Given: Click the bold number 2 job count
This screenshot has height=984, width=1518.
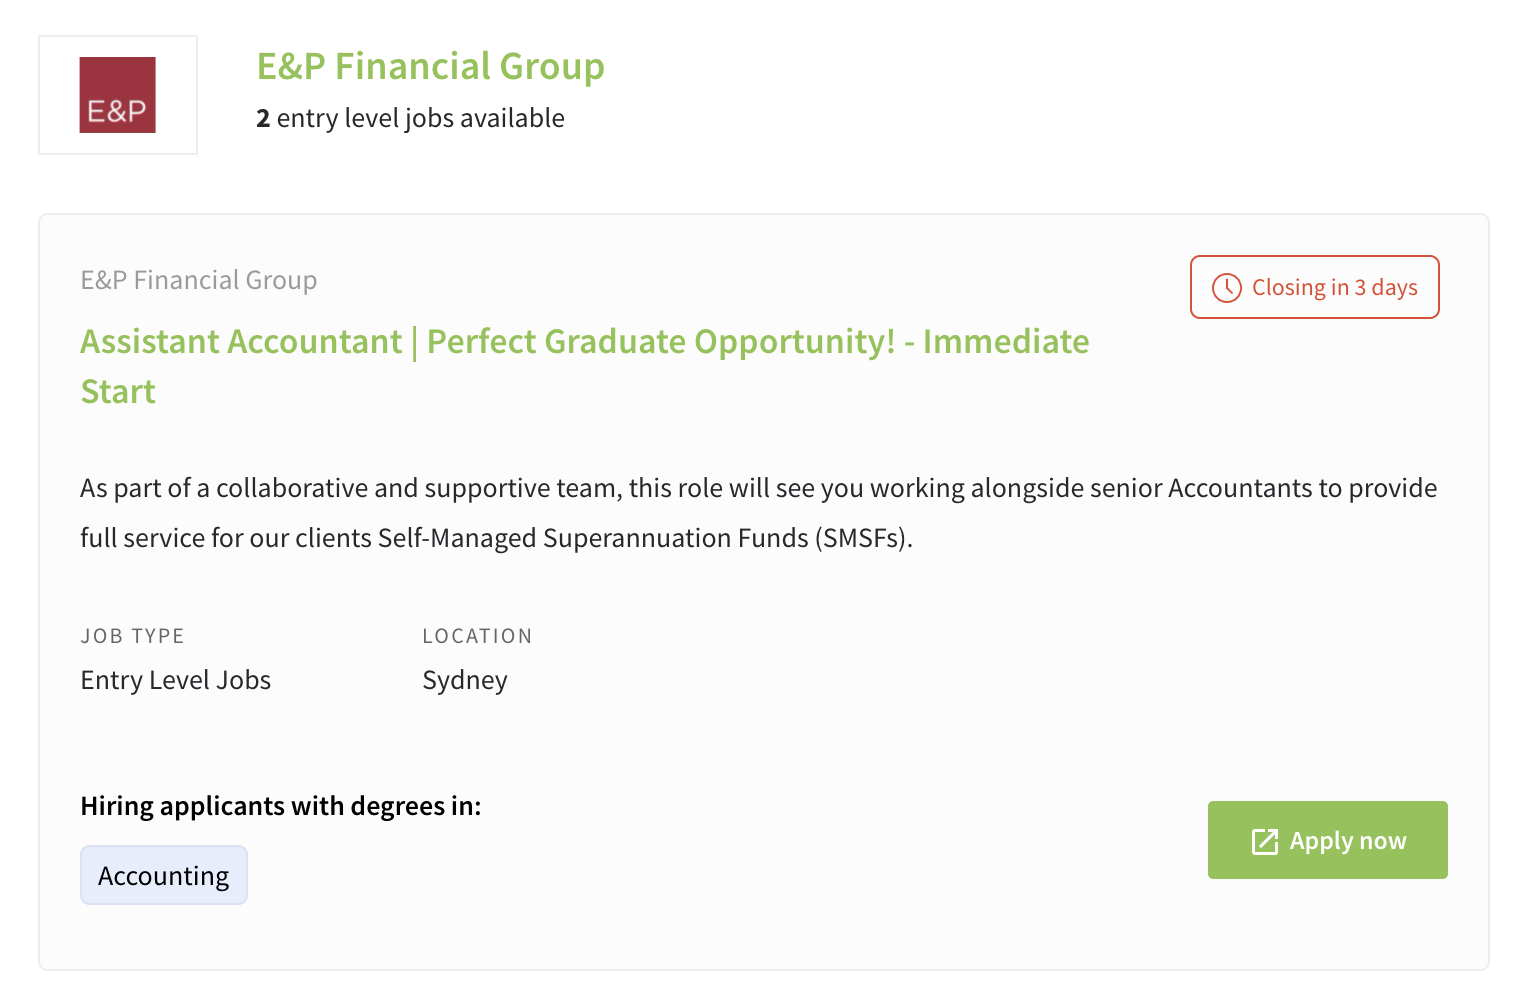Looking at the screenshot, I should coord(263,118).
